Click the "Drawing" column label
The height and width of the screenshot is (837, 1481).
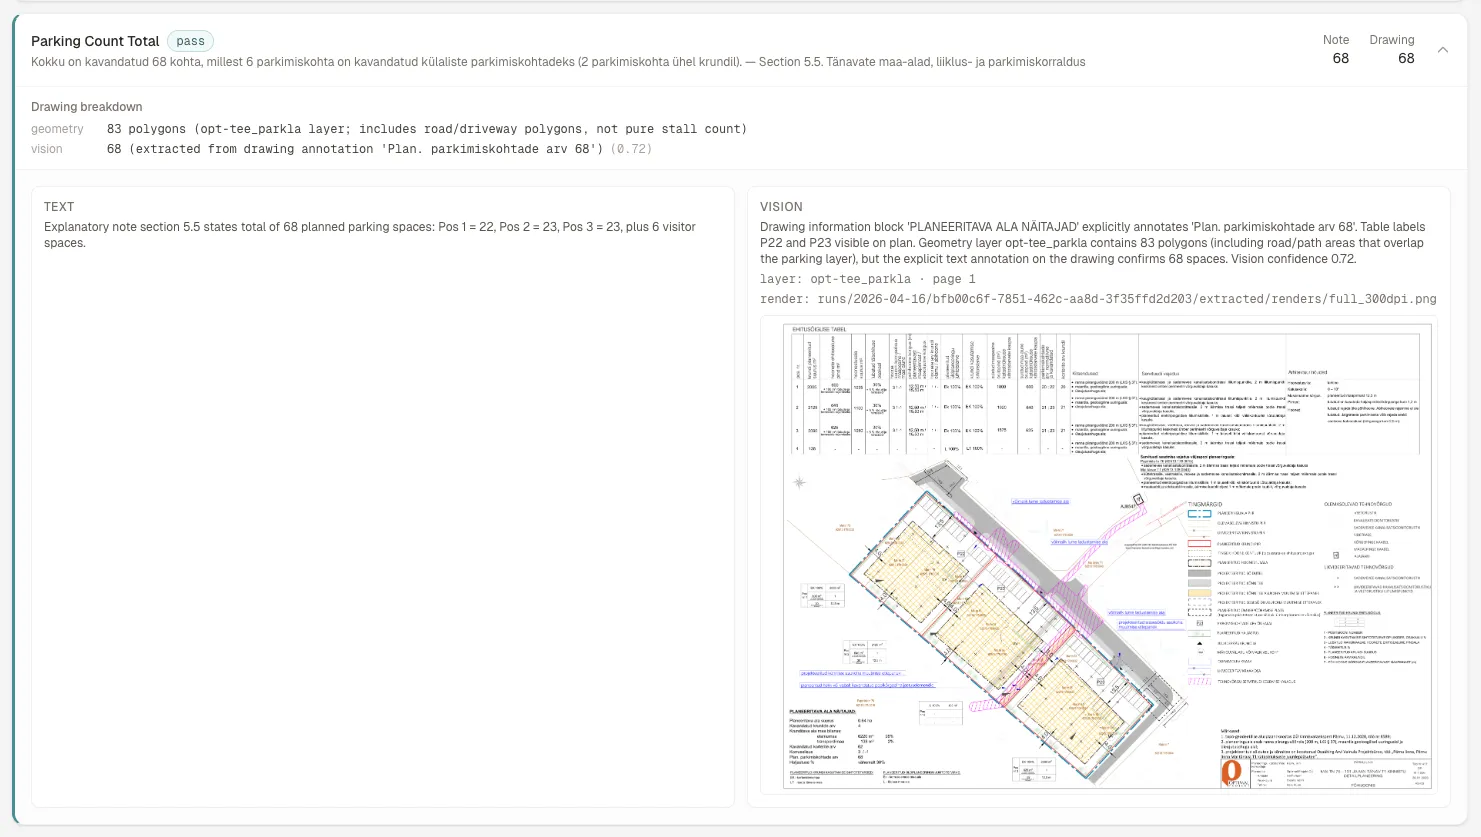click(1392, 40)
